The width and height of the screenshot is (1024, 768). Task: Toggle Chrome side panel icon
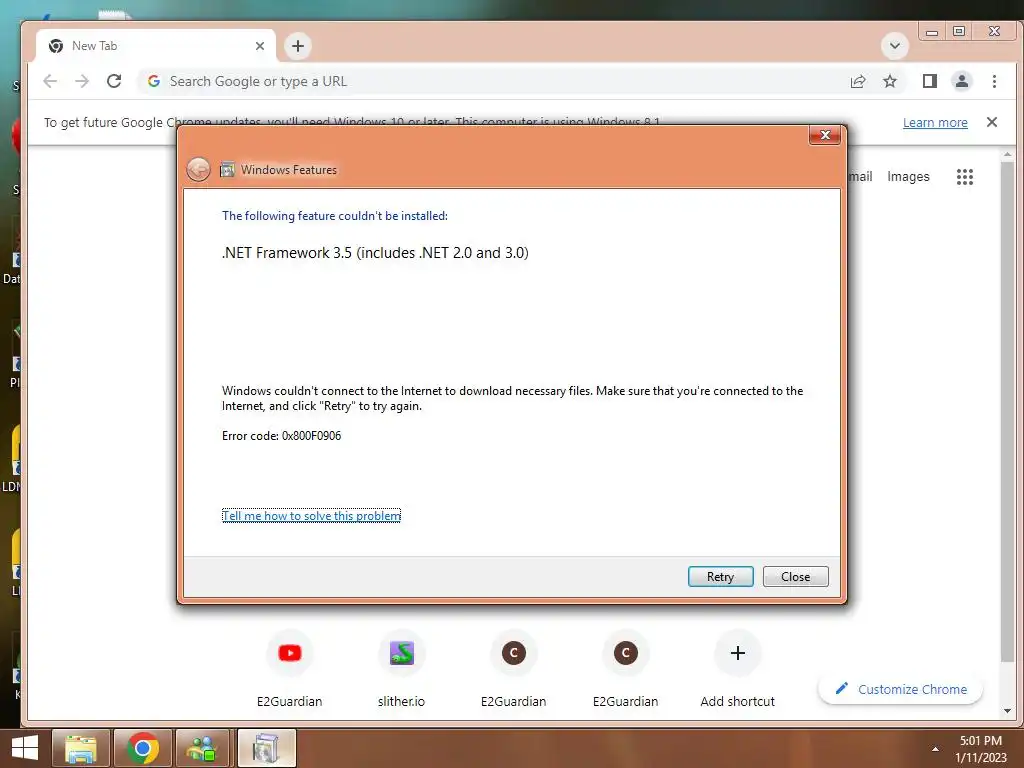tap(929, 81)
